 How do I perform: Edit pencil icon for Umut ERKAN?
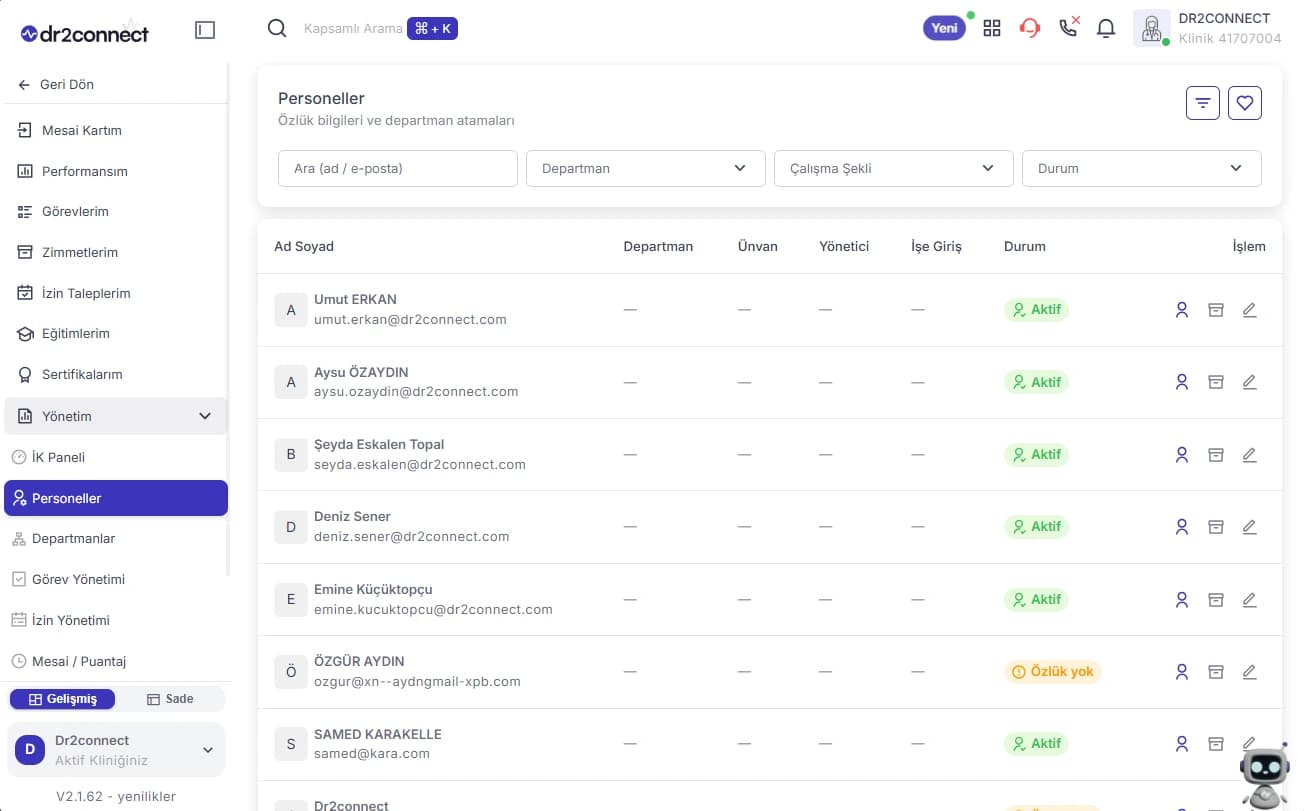[x=1249, y=310]
